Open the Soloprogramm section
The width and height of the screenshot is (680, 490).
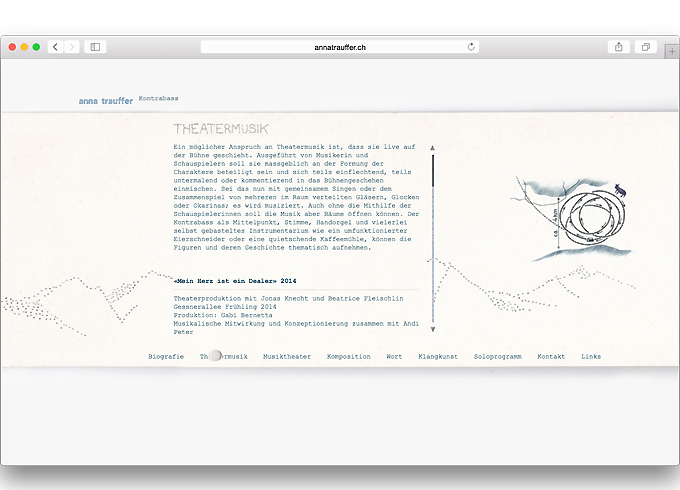[497, 356]
